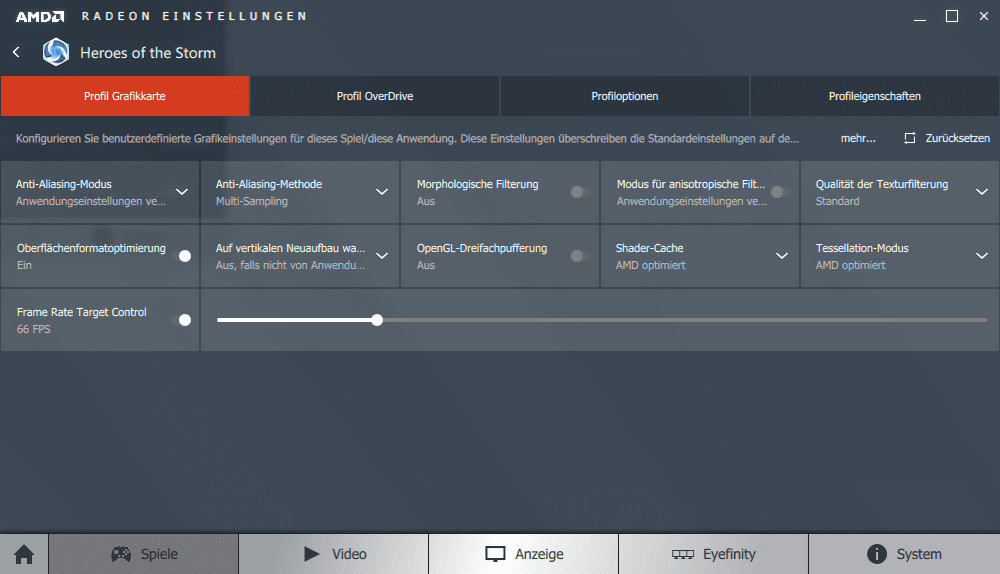Open Auf vertikalen Neuaufbau warten dropdown
Viewport: 1000px width, 574px height.
[x=381, y=256]
